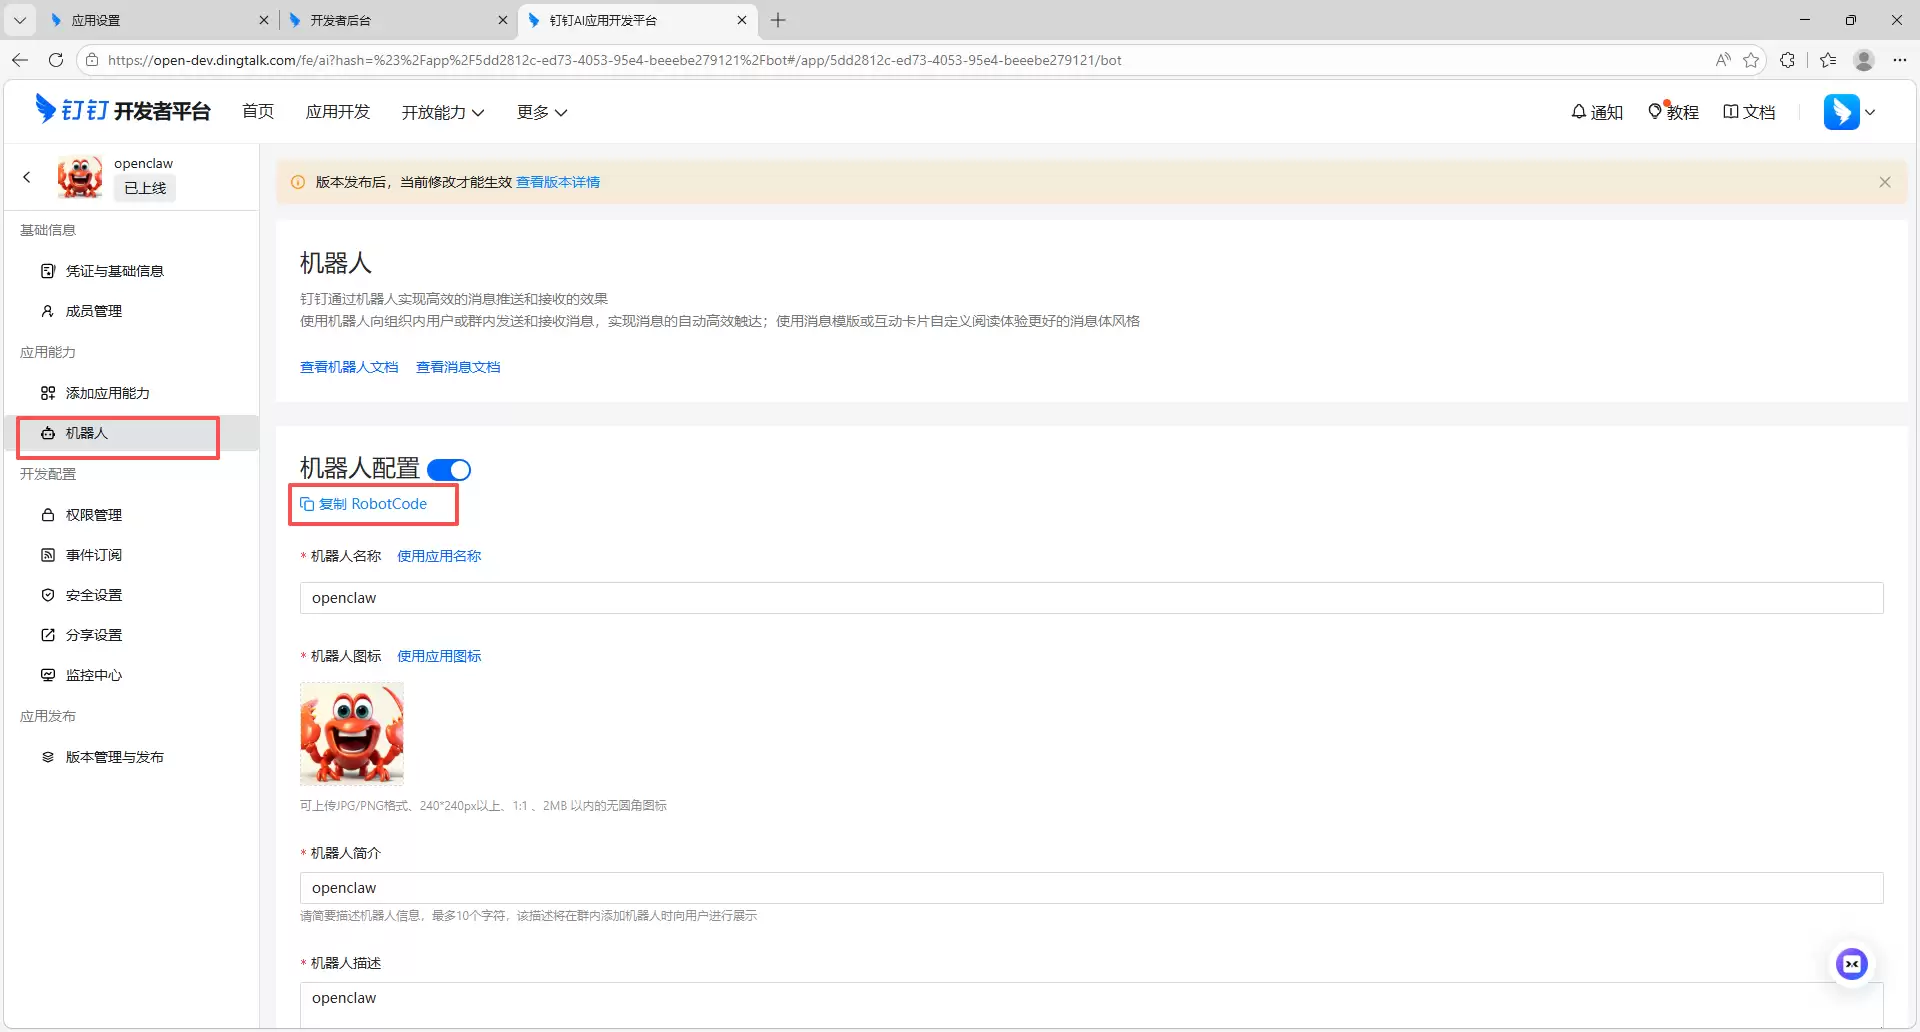Click the back arrow beside openclaw

tap(27, 177)
